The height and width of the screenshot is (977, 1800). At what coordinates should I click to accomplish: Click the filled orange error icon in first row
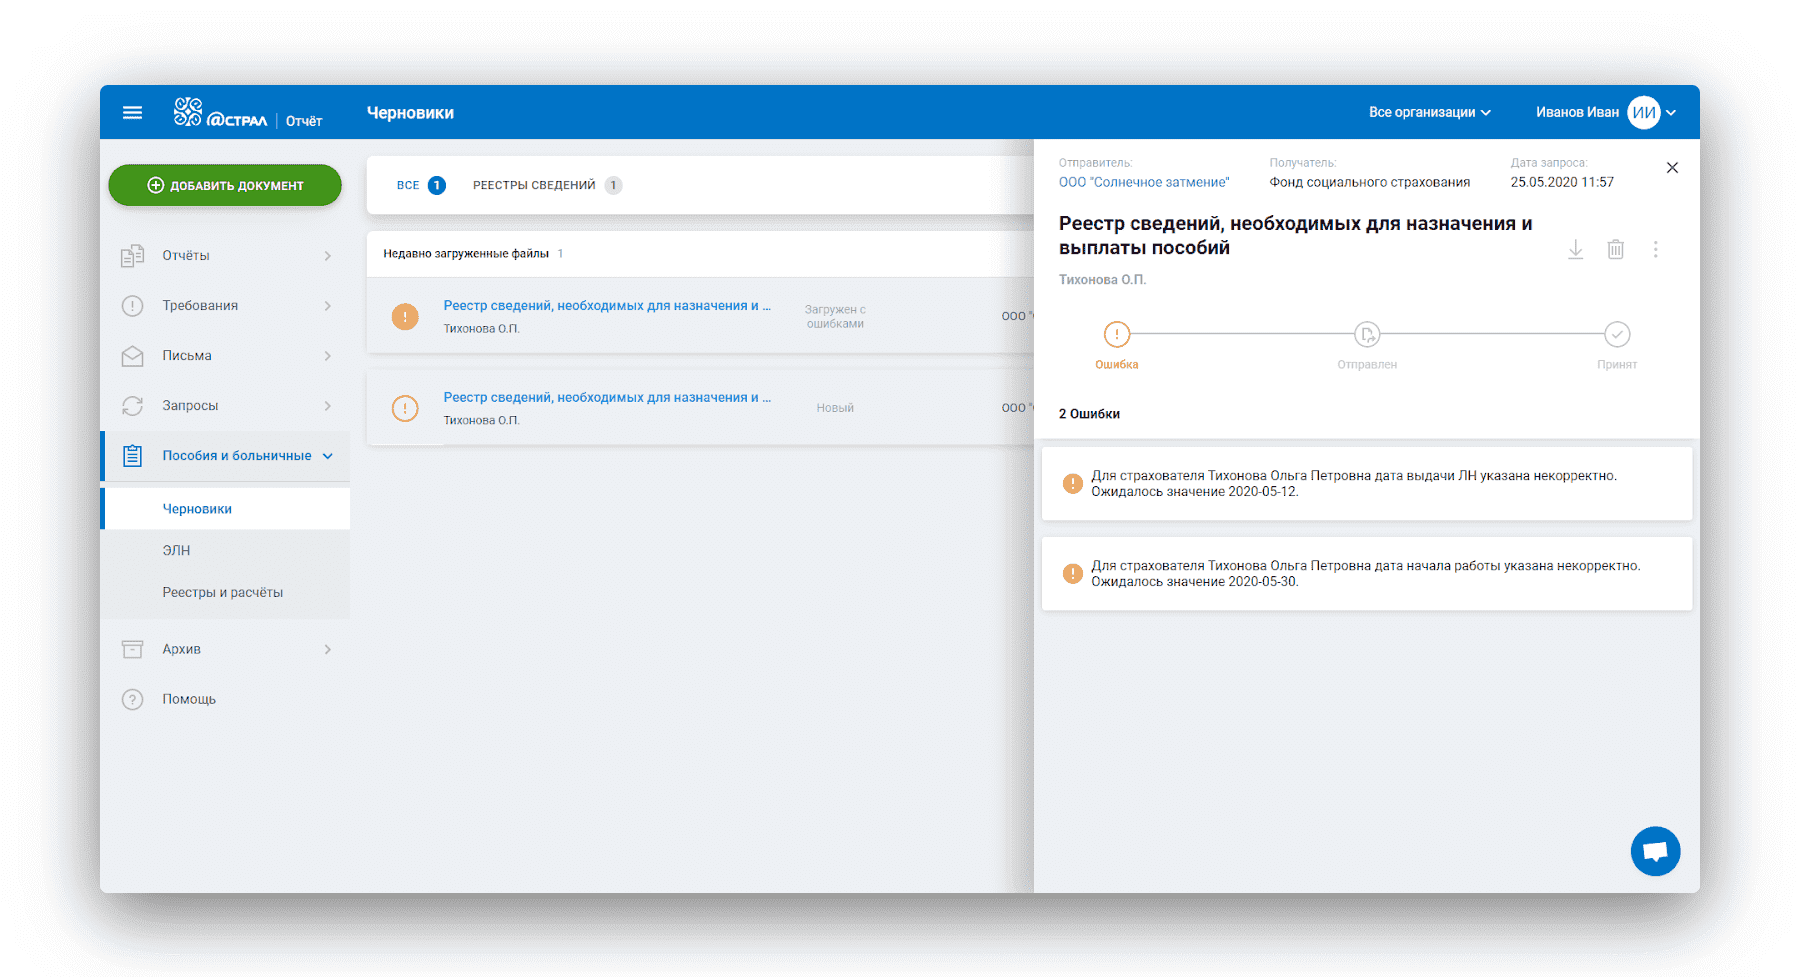tap(405, 316)
